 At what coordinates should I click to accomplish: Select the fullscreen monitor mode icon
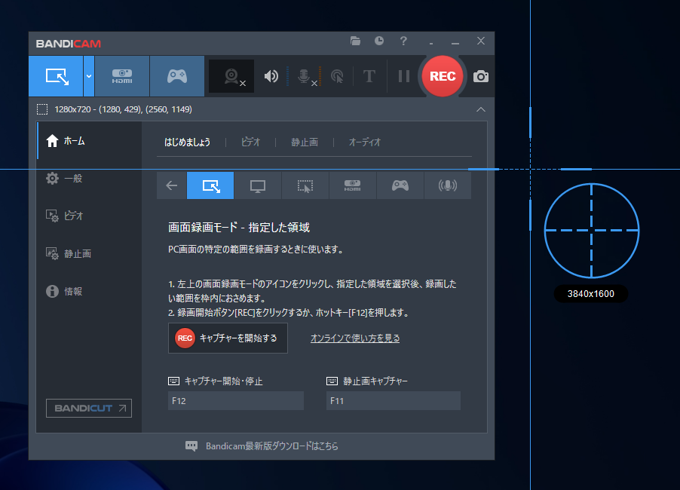click(x=258, y=186)
